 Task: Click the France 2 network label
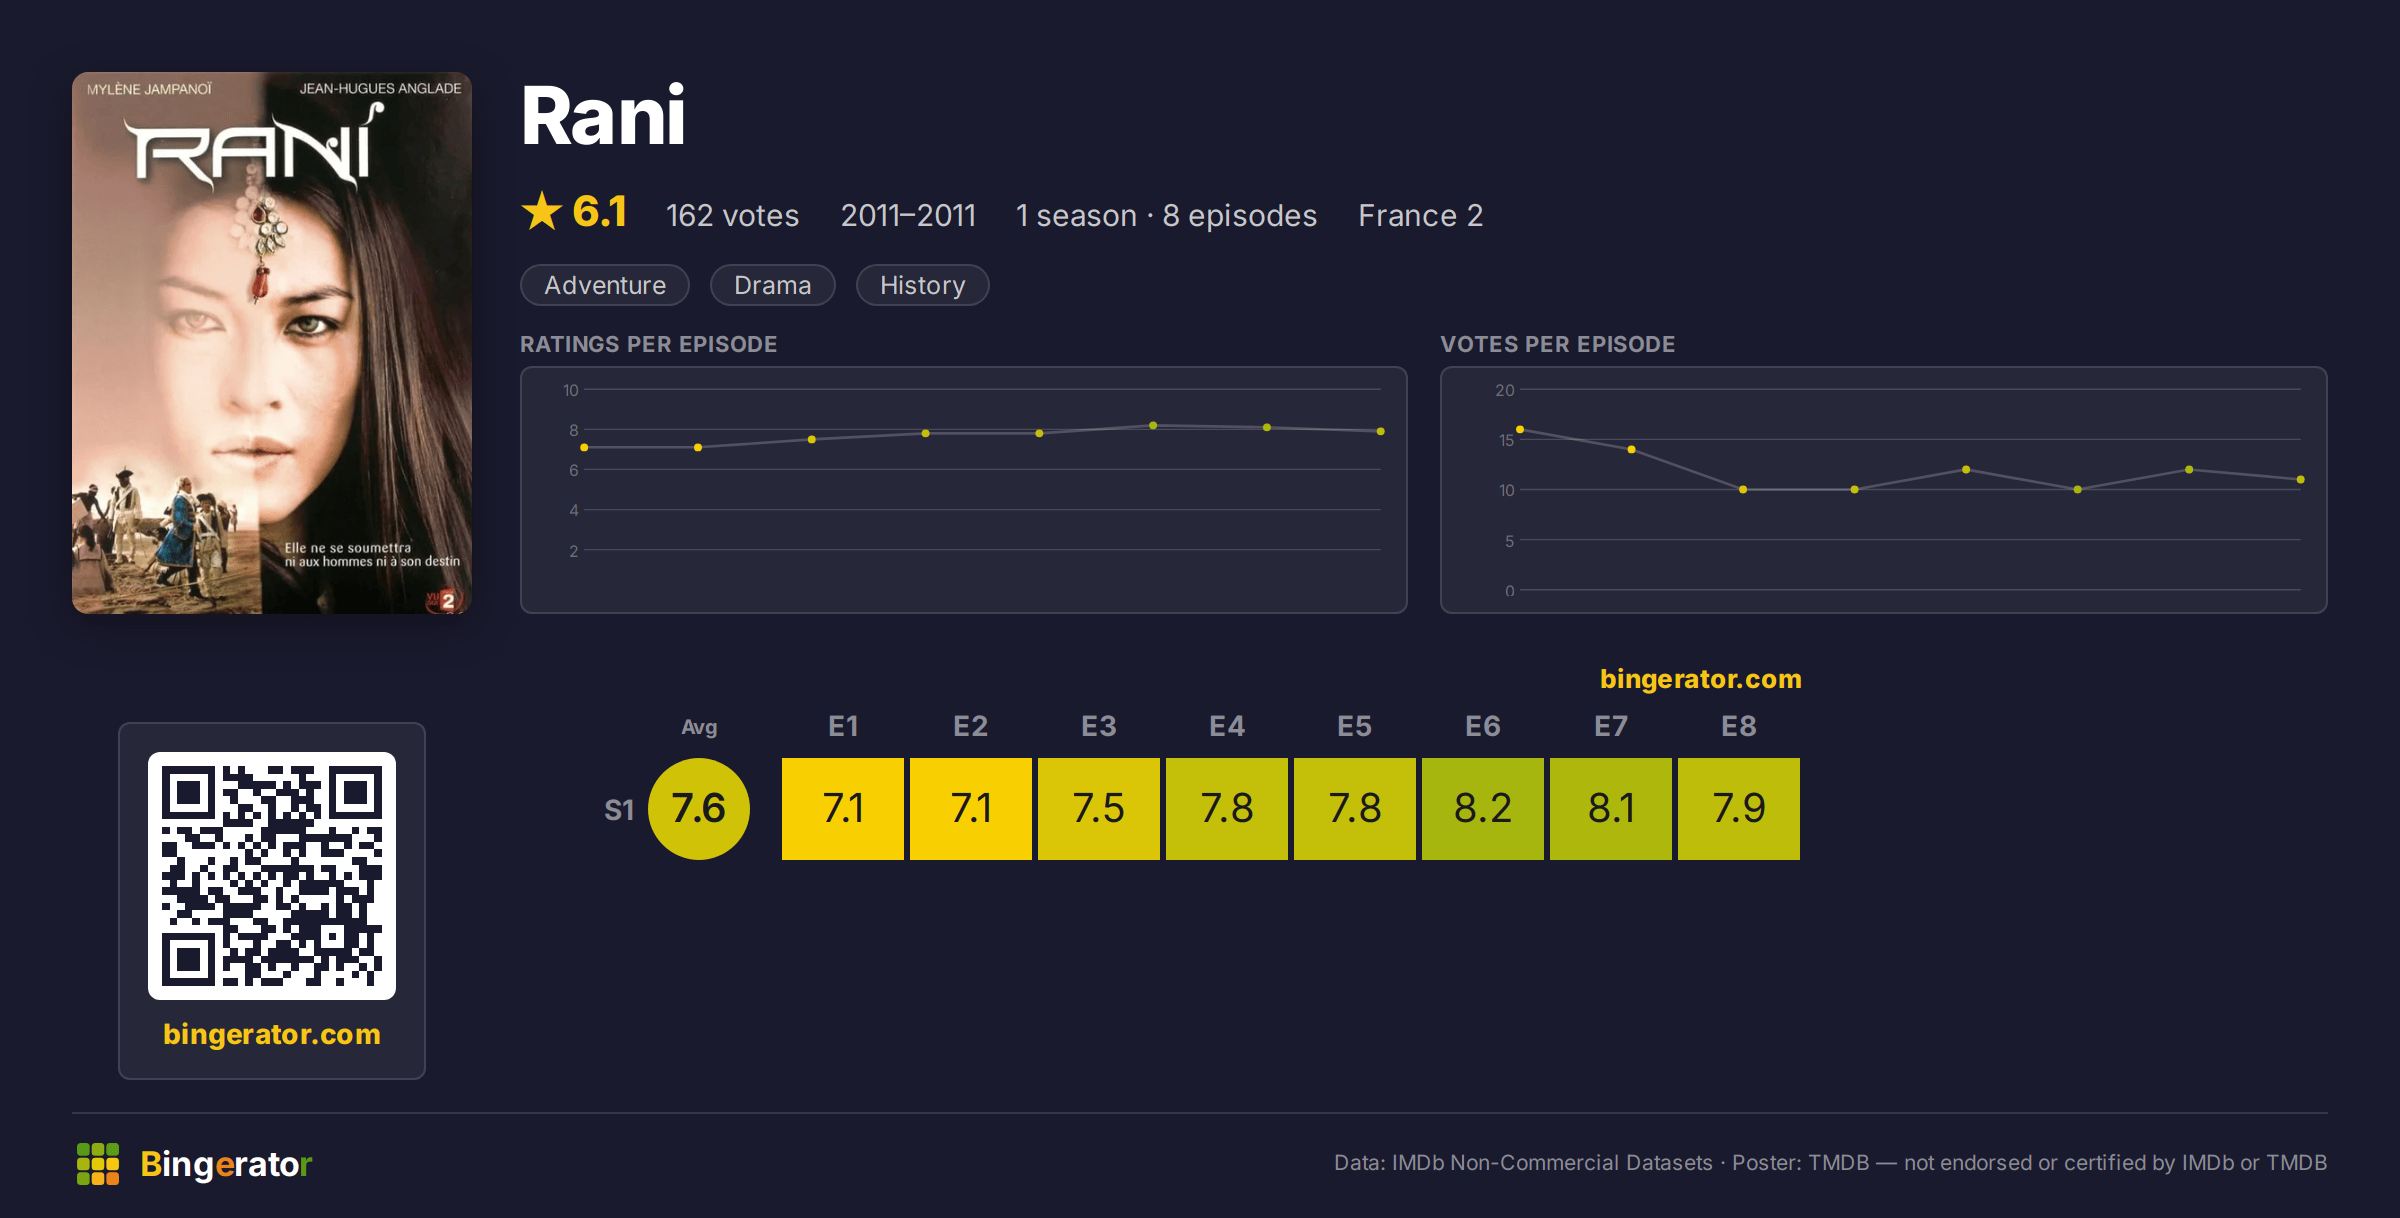click(x=1420, y=215)
